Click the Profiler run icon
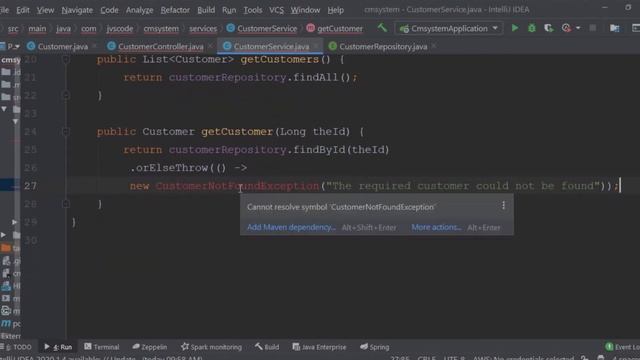This screenshot has height=360, width=640. tap(566, 28)
